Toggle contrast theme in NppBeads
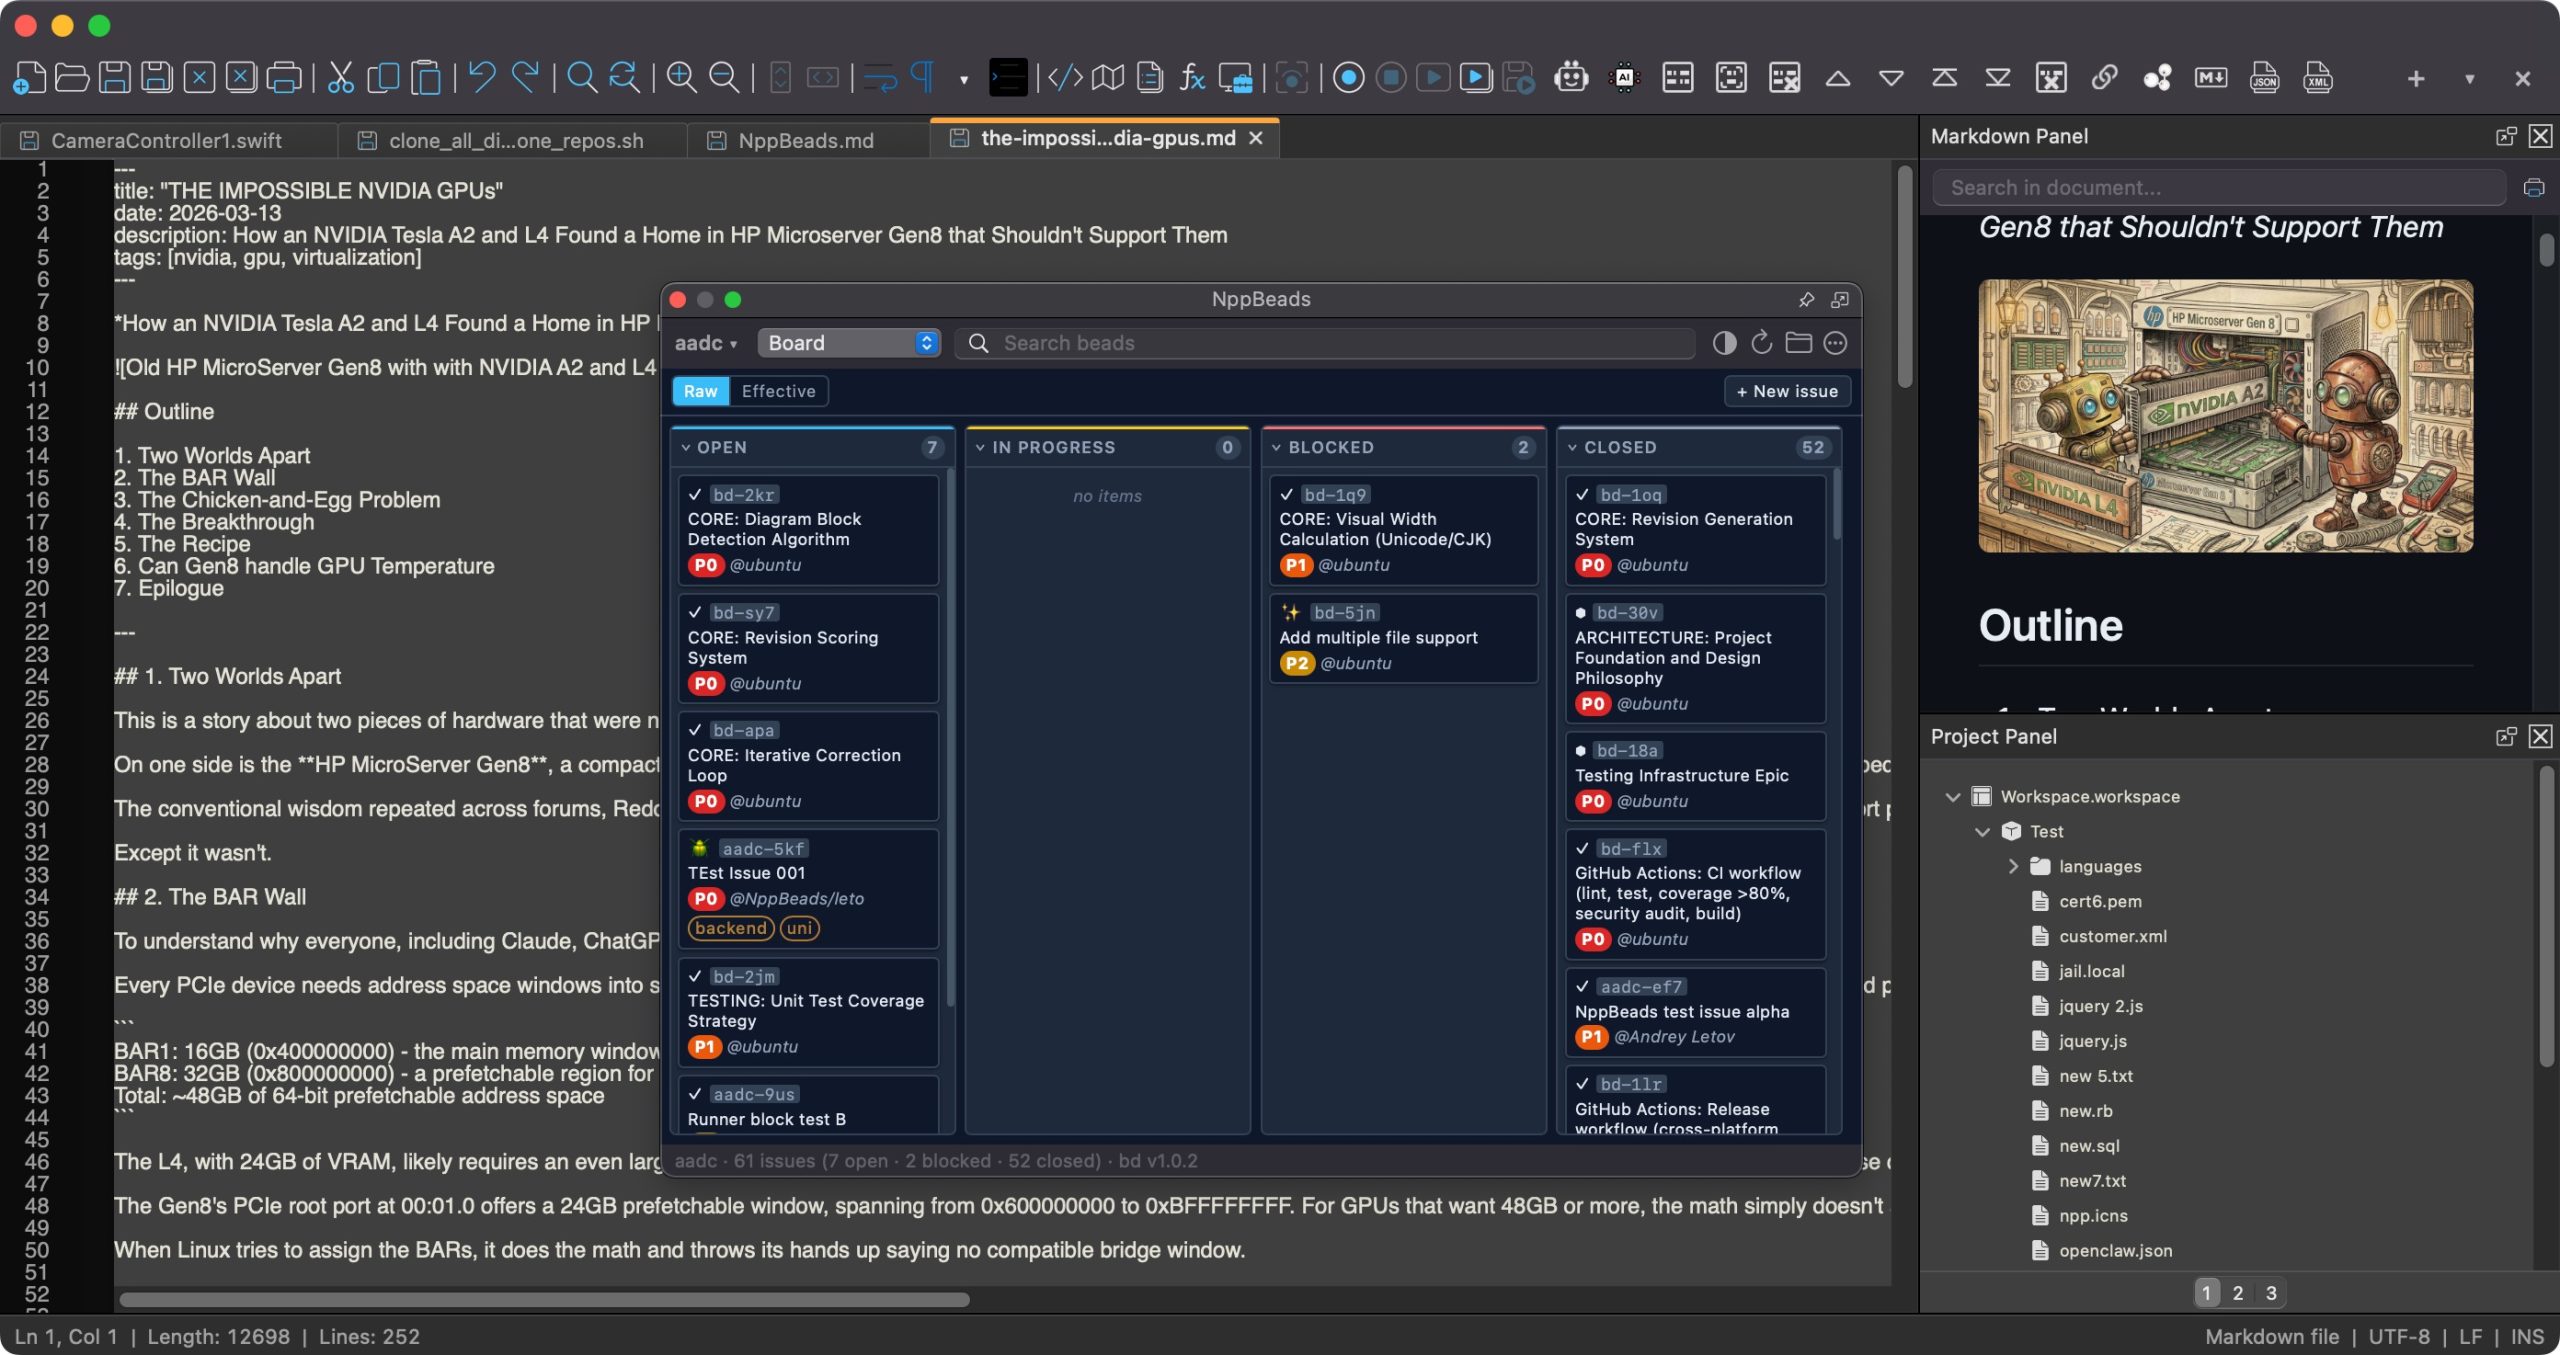Image resolution: width=2560 pixels, height=1355 pixels. tap(1723, 343)
